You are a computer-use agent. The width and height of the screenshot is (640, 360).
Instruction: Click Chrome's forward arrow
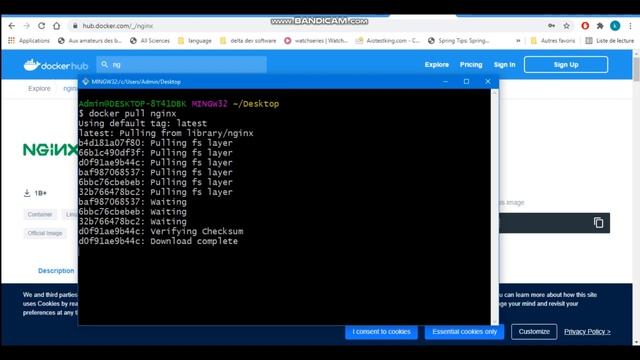(x=27, y=26)
